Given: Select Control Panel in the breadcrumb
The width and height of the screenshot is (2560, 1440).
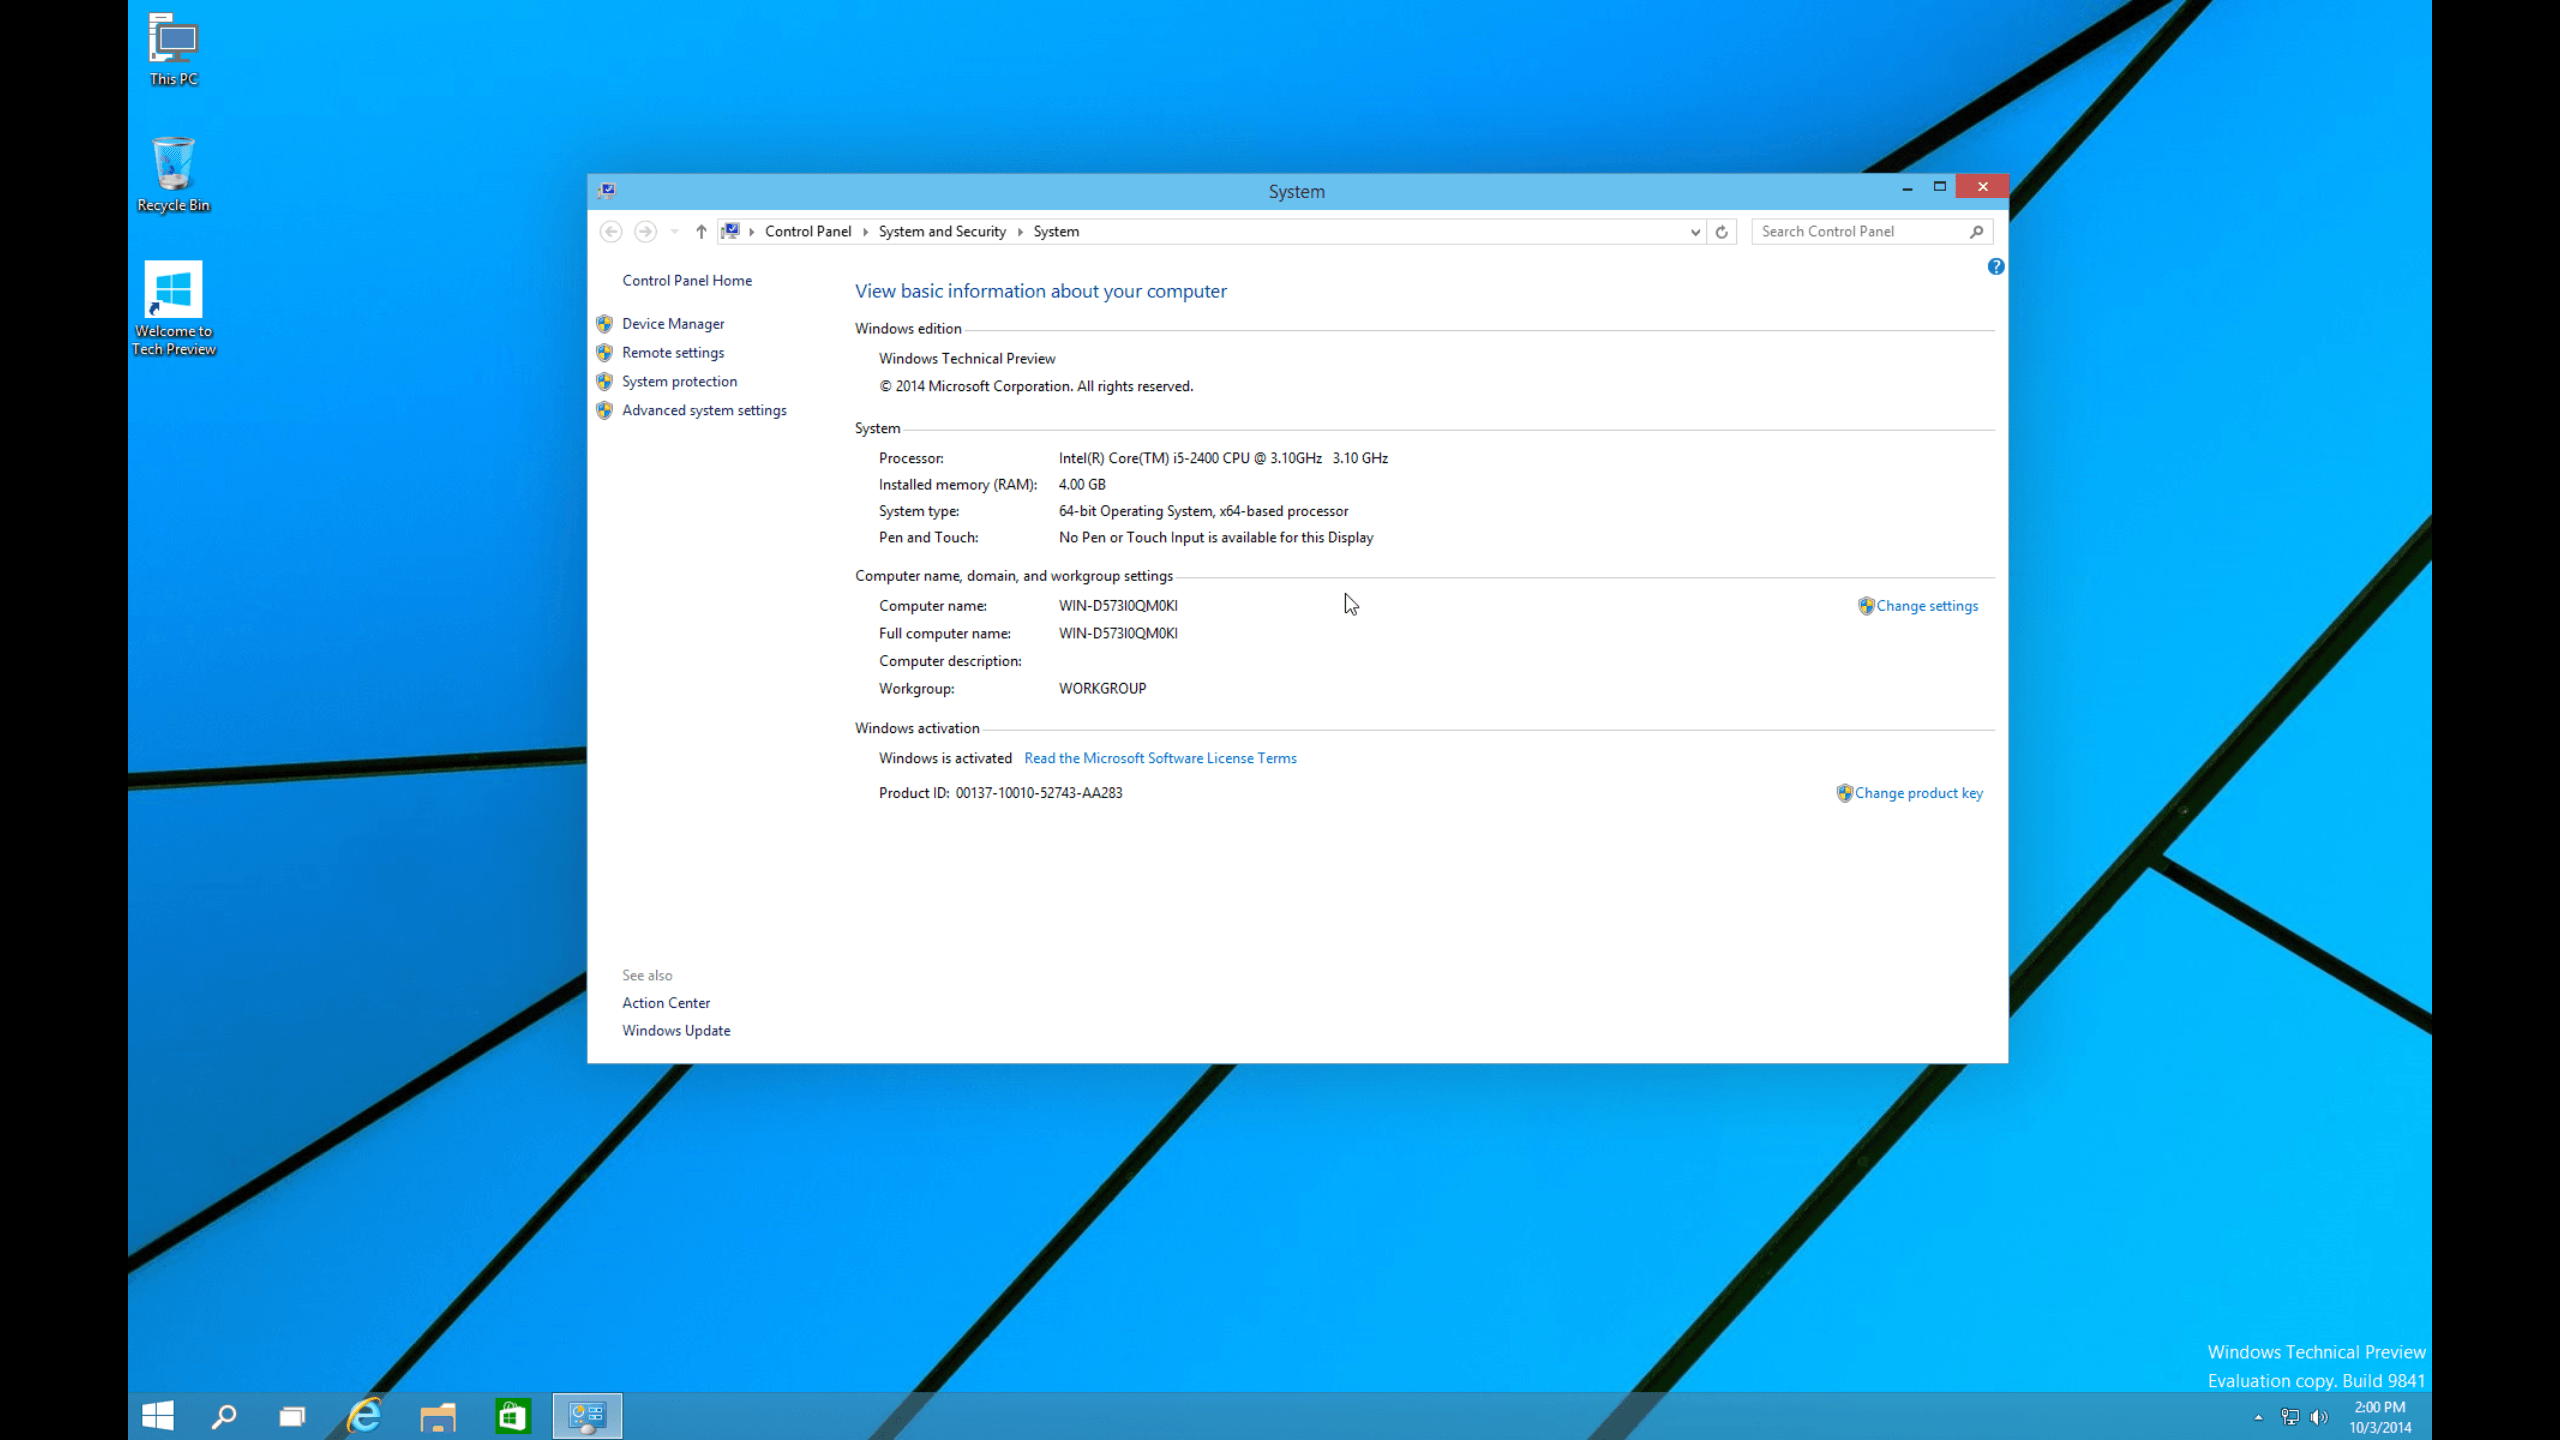Looking at the screenshot, I should click(808, 231).
